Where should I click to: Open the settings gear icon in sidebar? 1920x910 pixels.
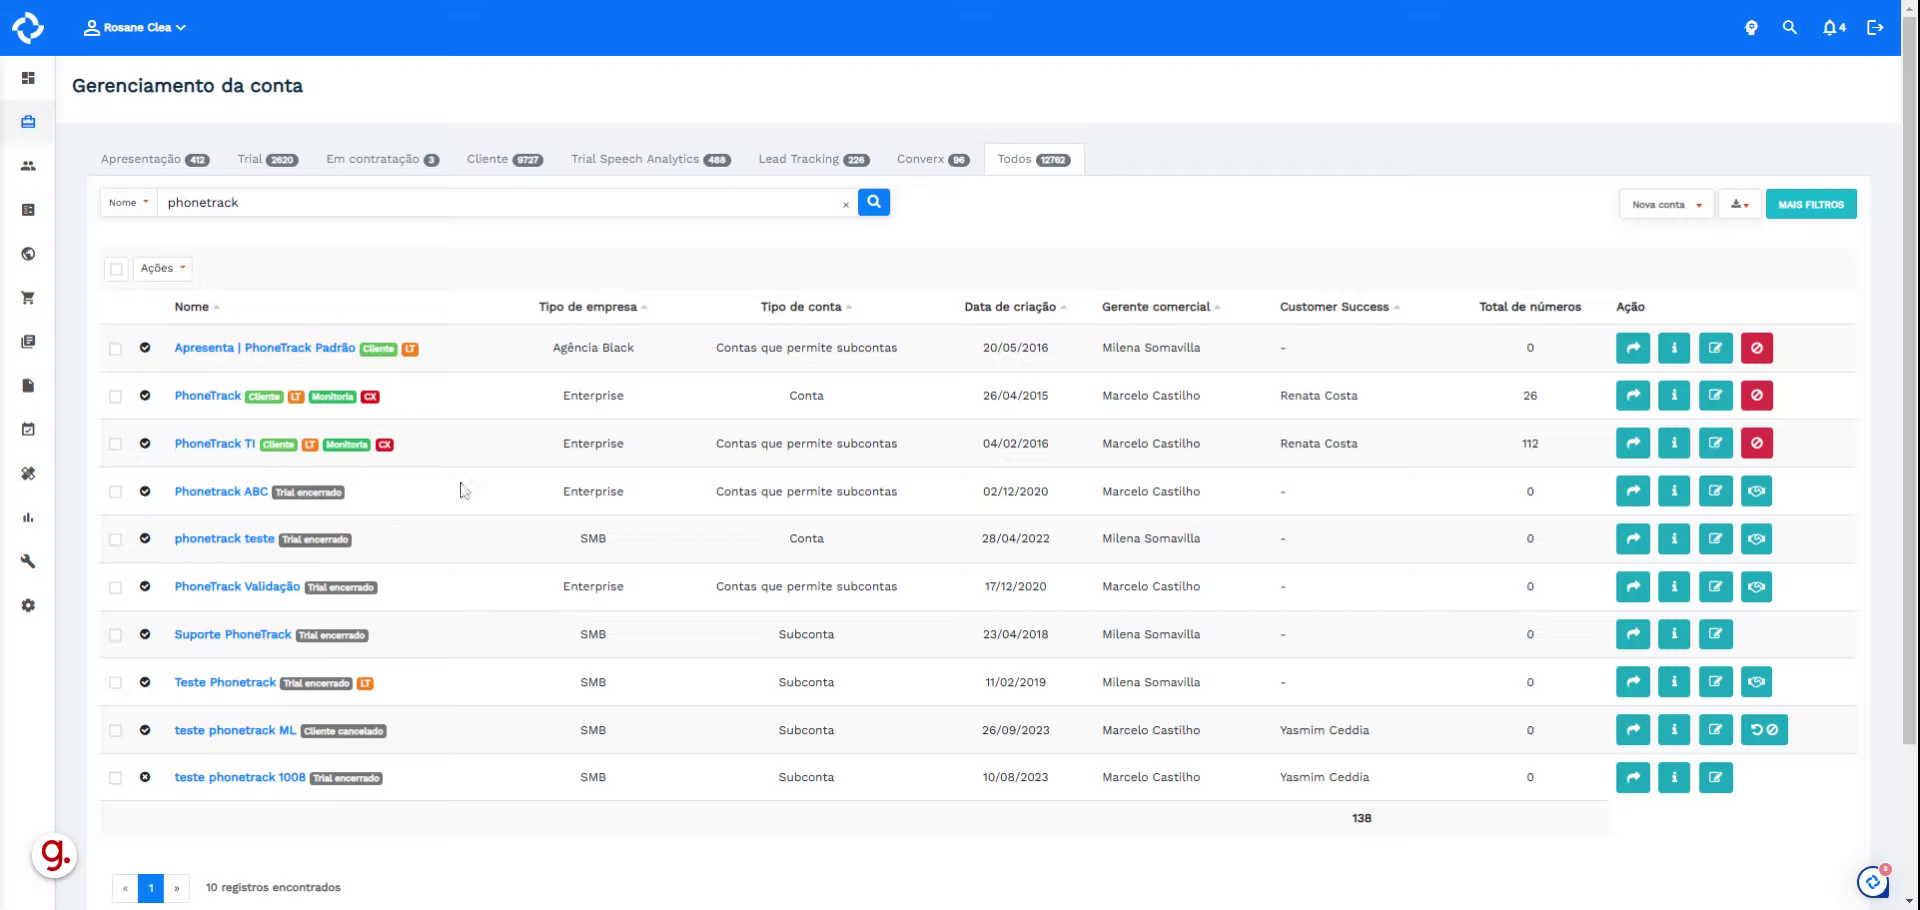[x=28, y=605]
